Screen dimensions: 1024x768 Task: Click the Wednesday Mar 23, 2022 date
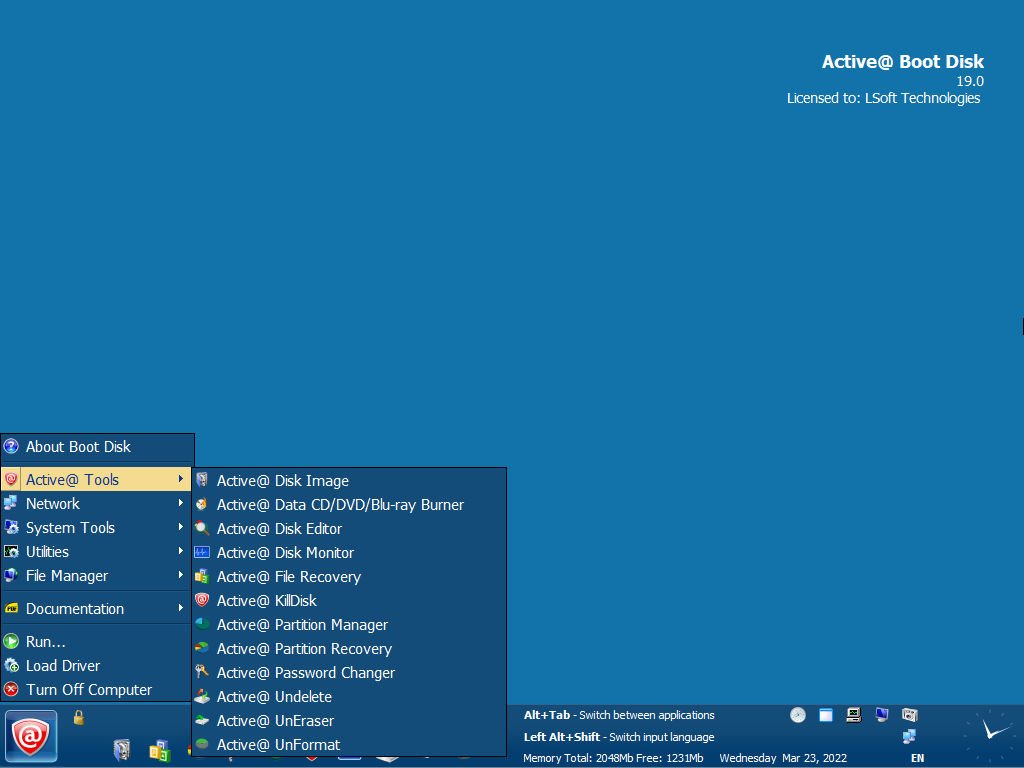[x=783, y=758]
